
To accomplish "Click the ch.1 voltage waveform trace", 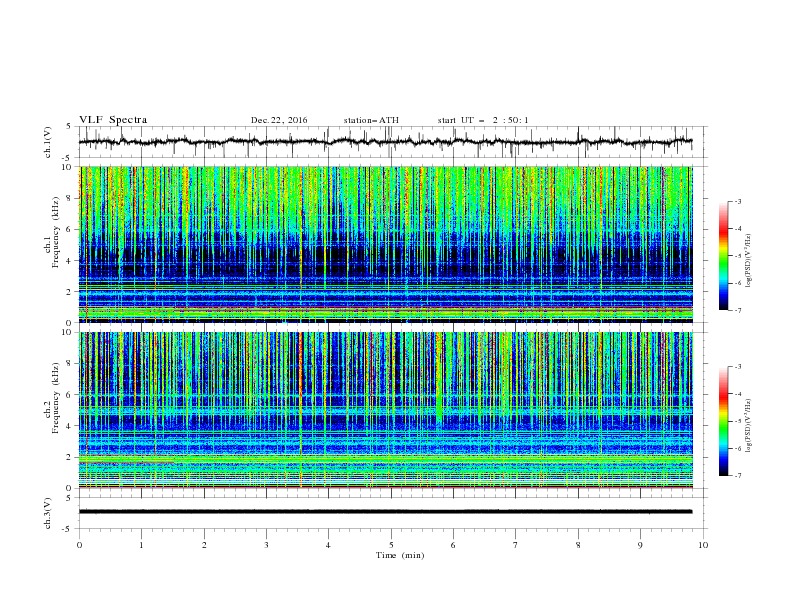I will (385, 142).
